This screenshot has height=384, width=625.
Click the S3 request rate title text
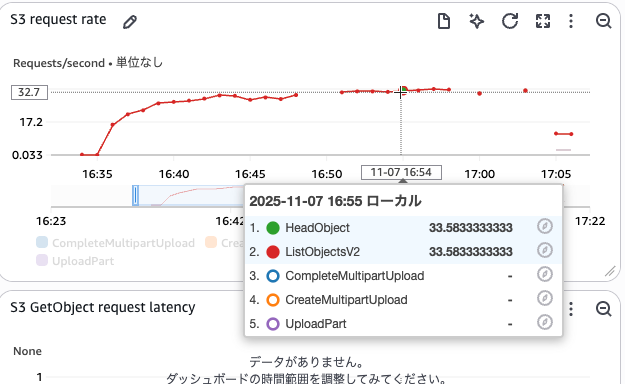(58, 20)
